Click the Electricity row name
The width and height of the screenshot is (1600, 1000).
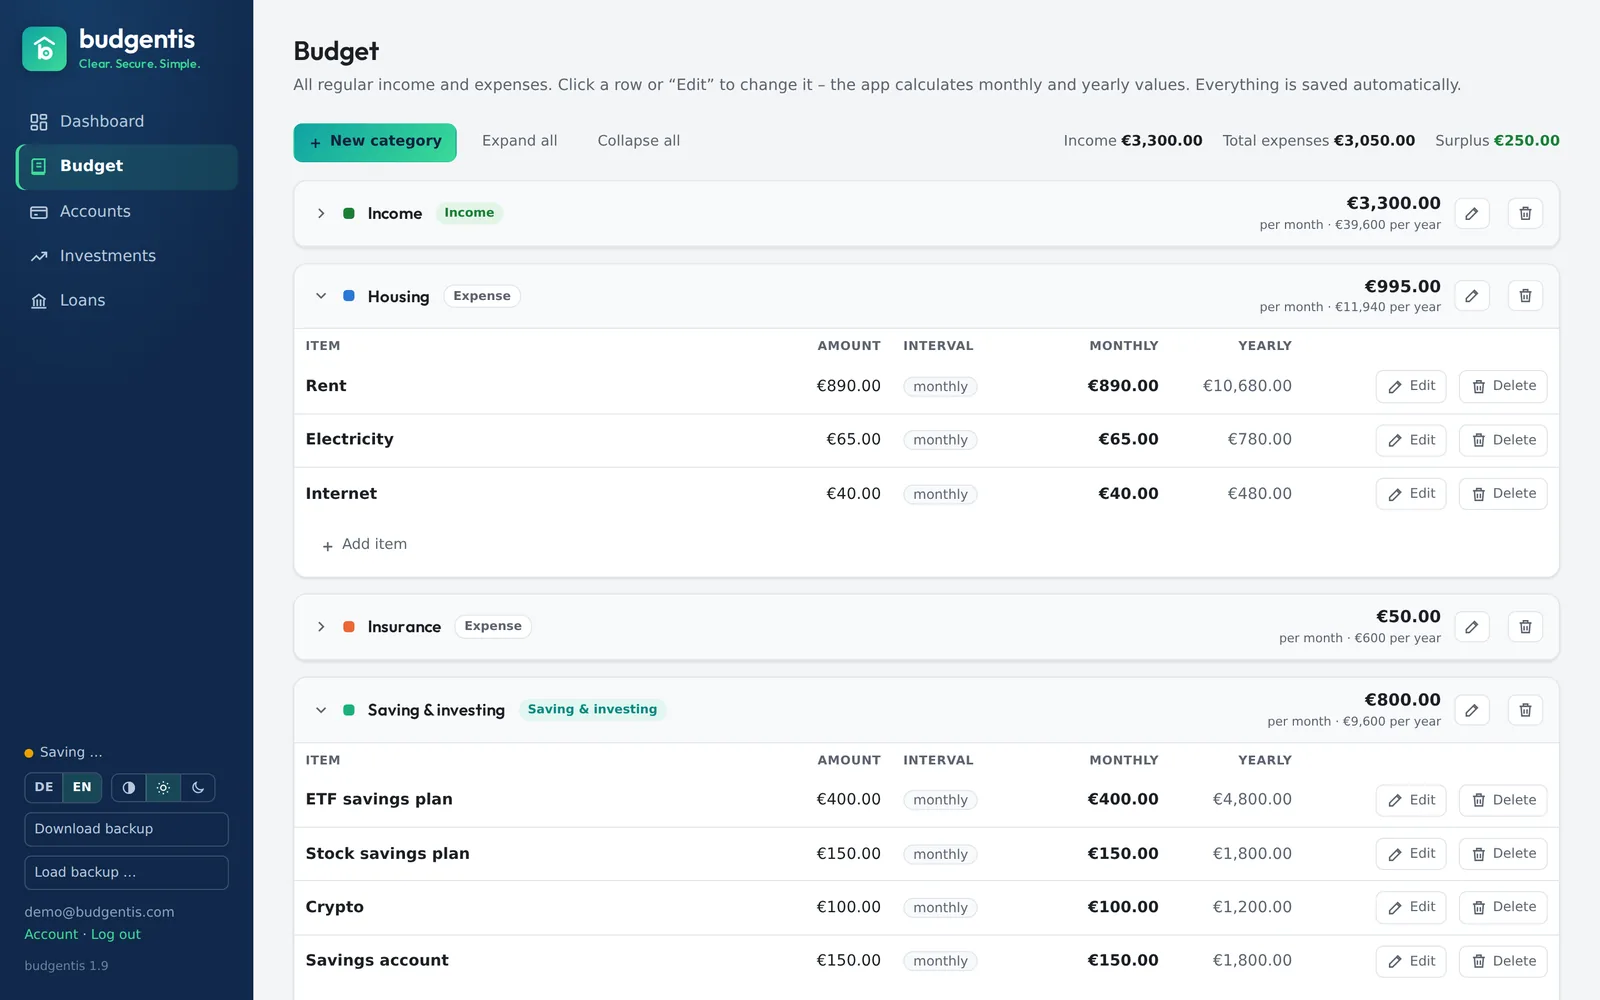[x=350, y=439]
